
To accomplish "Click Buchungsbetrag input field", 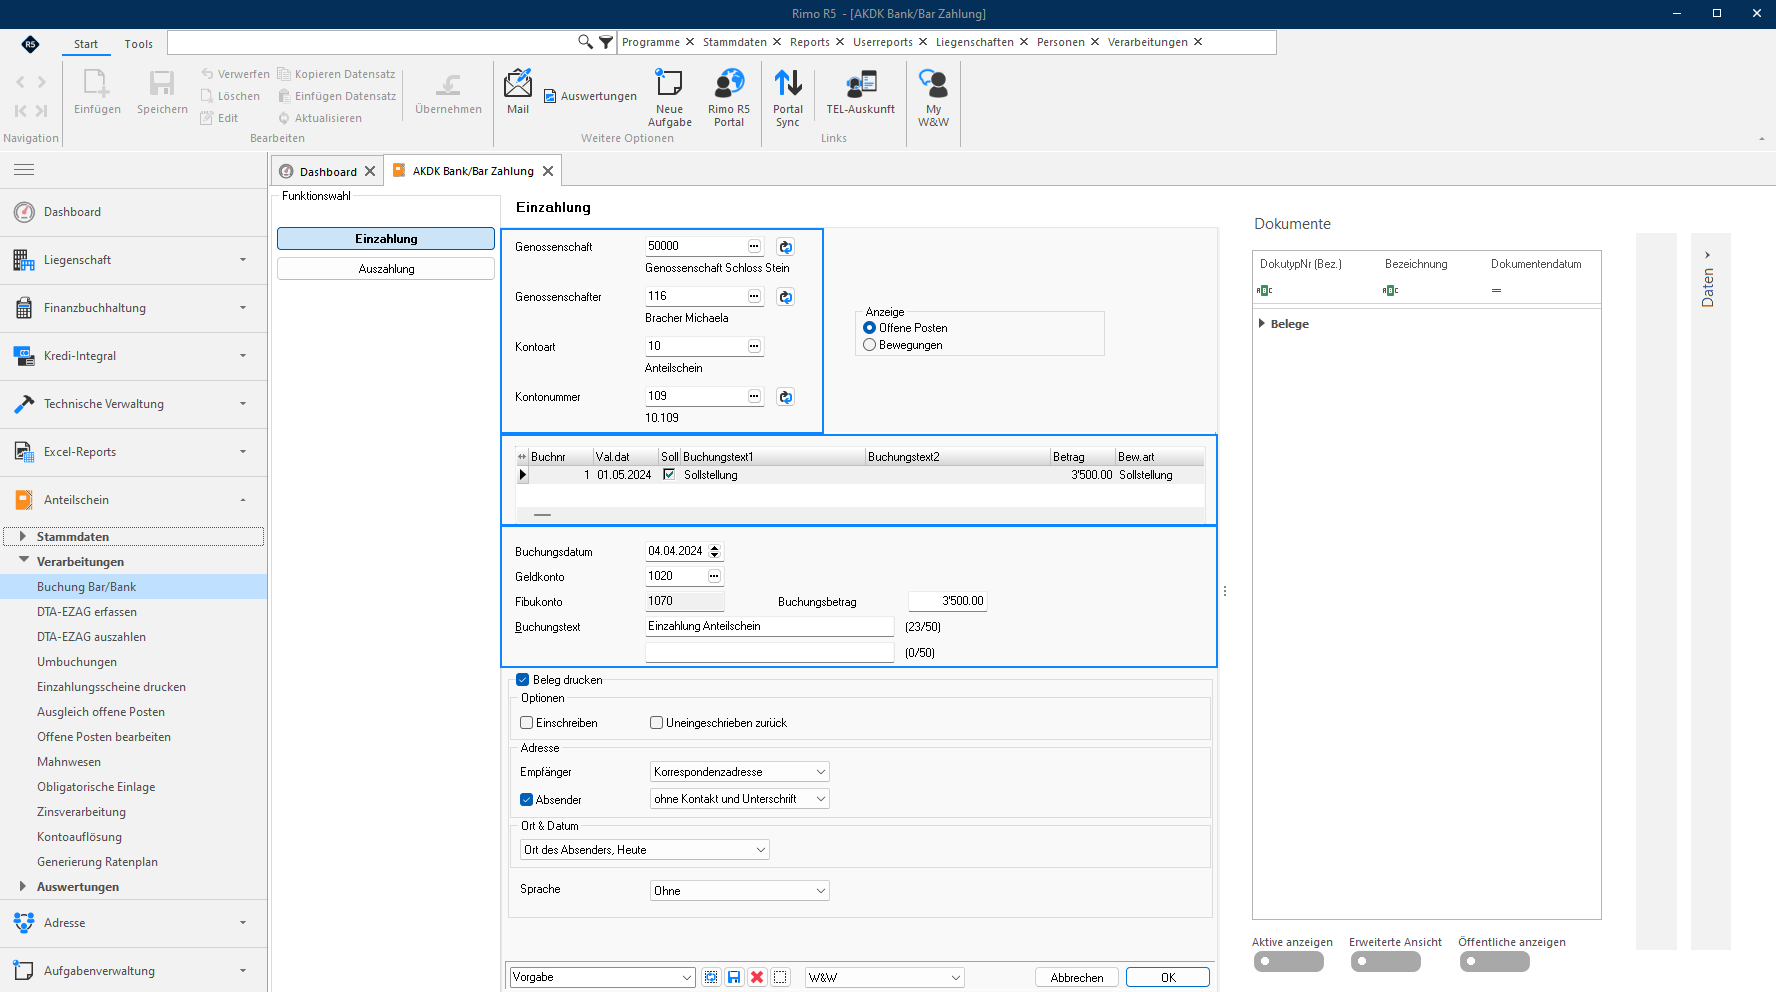I will coord(947,601).
